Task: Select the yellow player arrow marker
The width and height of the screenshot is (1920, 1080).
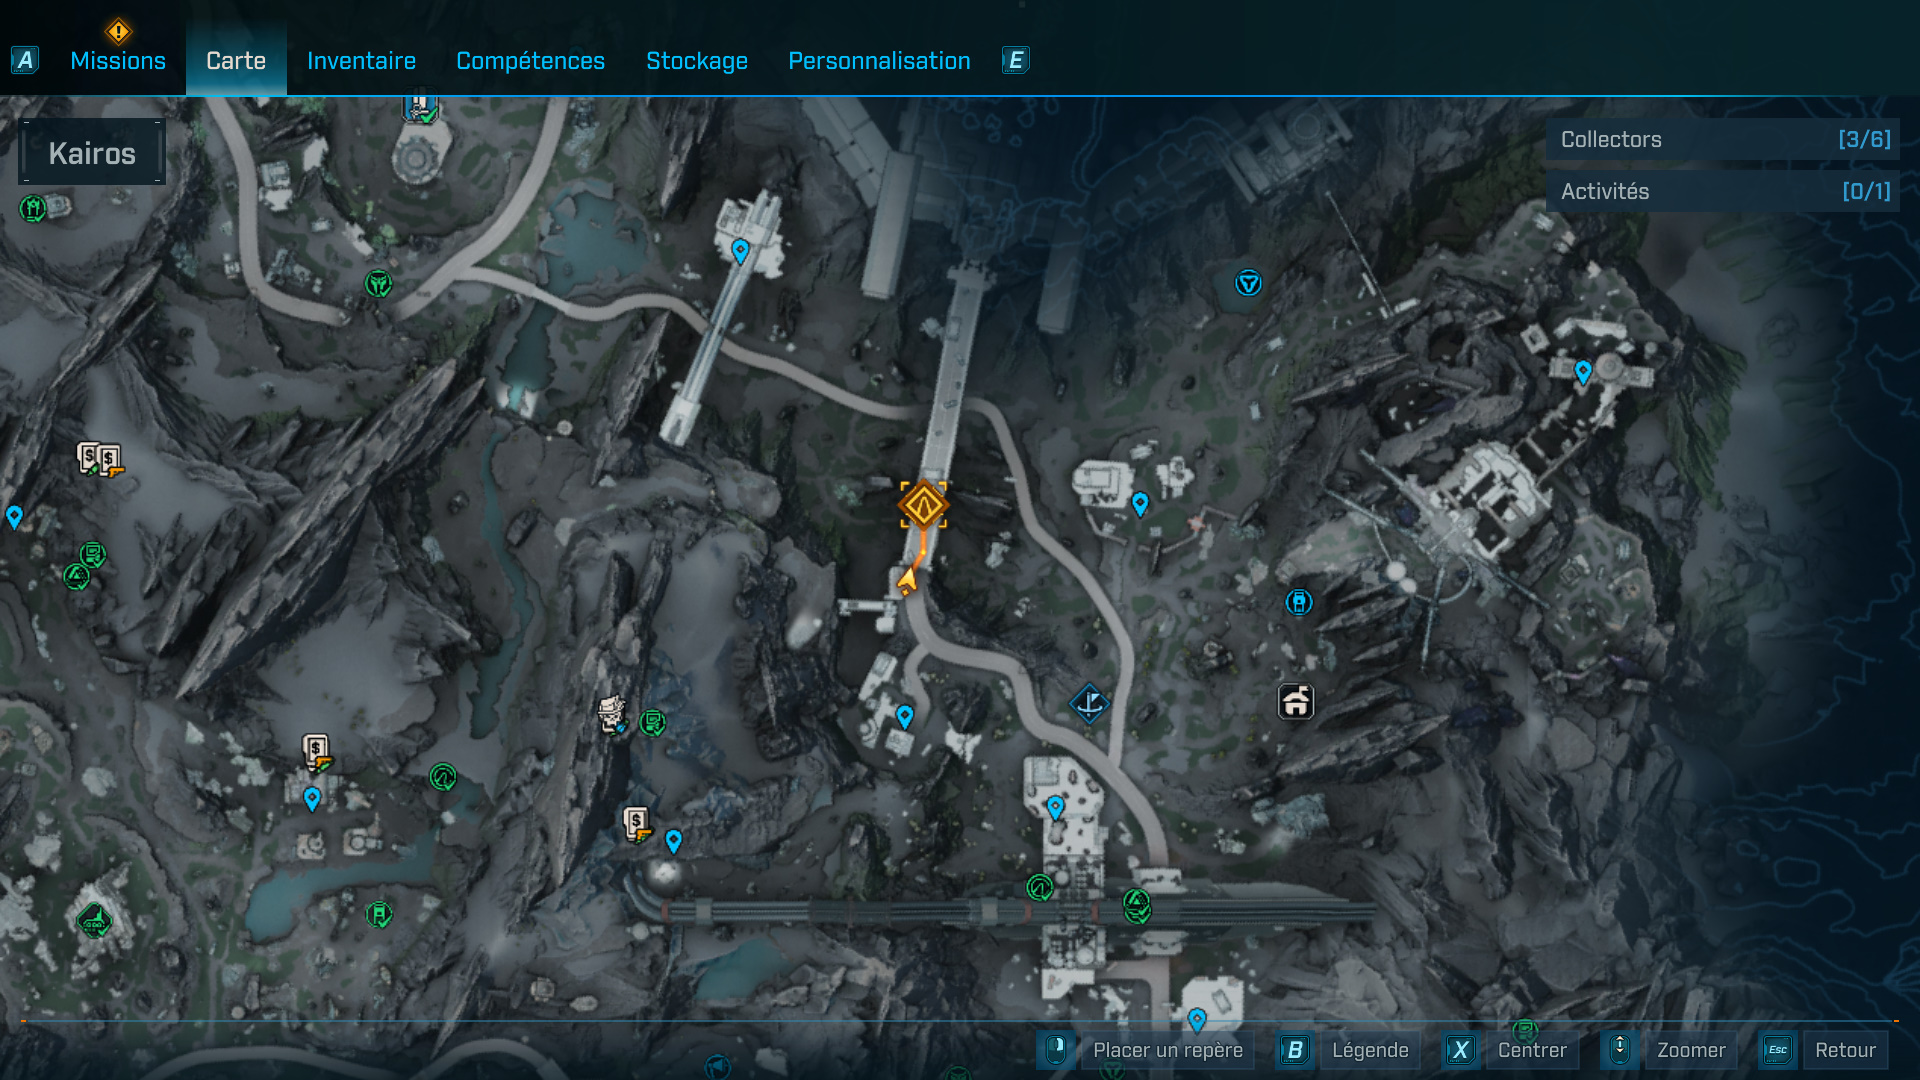Action: 908,580
